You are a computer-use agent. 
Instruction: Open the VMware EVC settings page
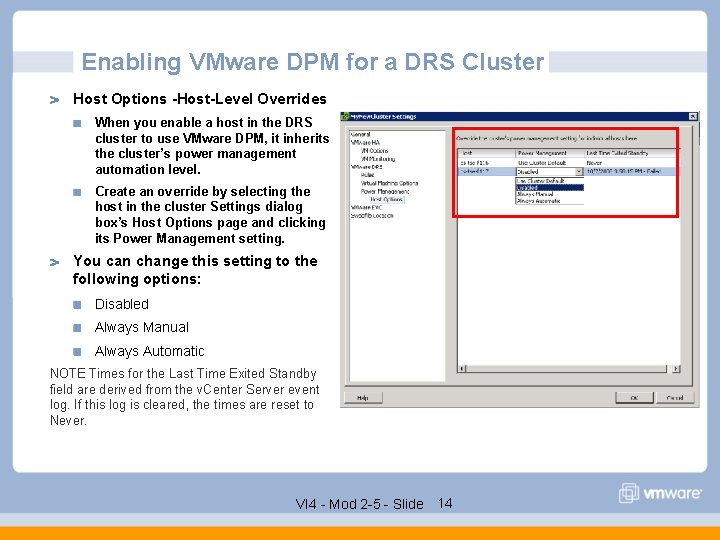(366, 208)
